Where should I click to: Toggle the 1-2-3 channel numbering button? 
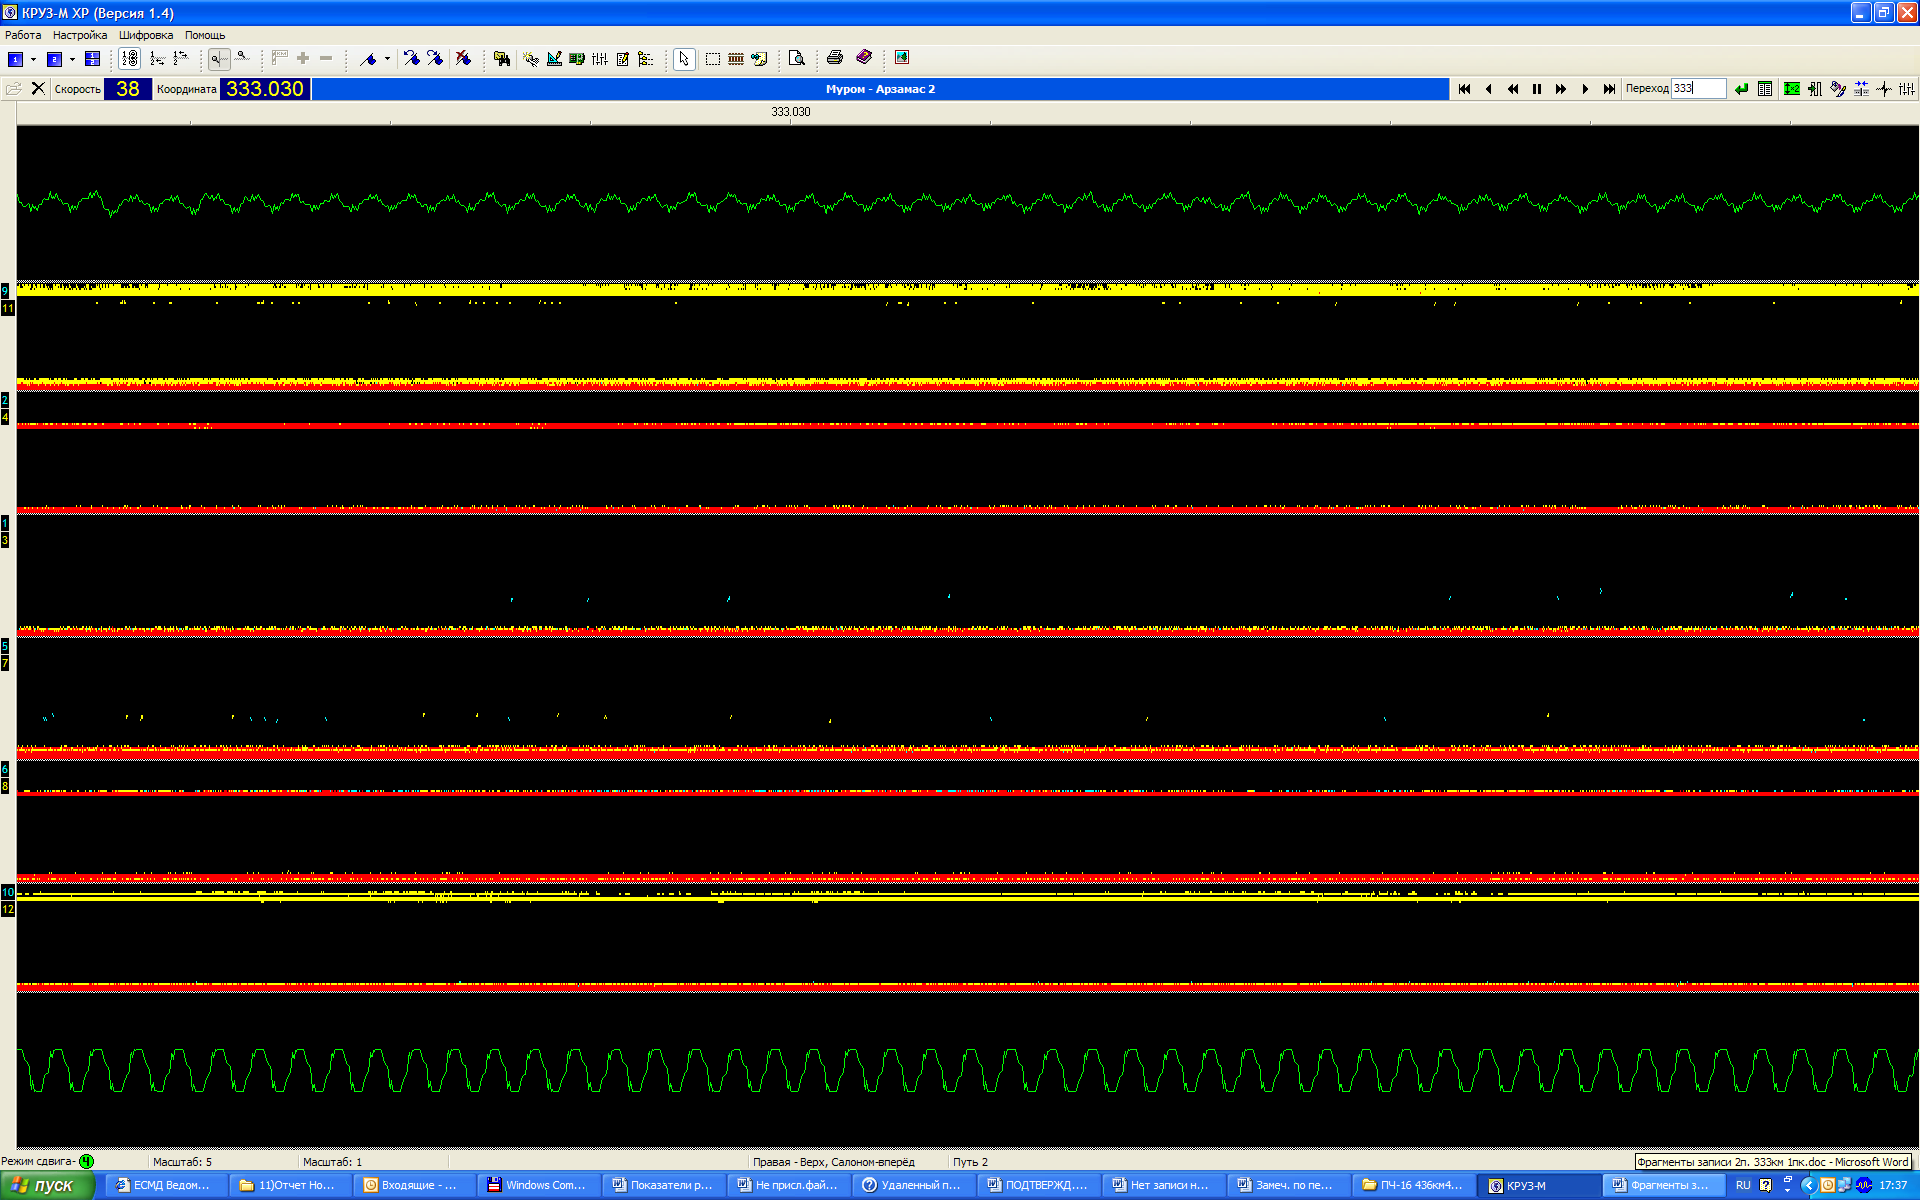click(130, 59)
